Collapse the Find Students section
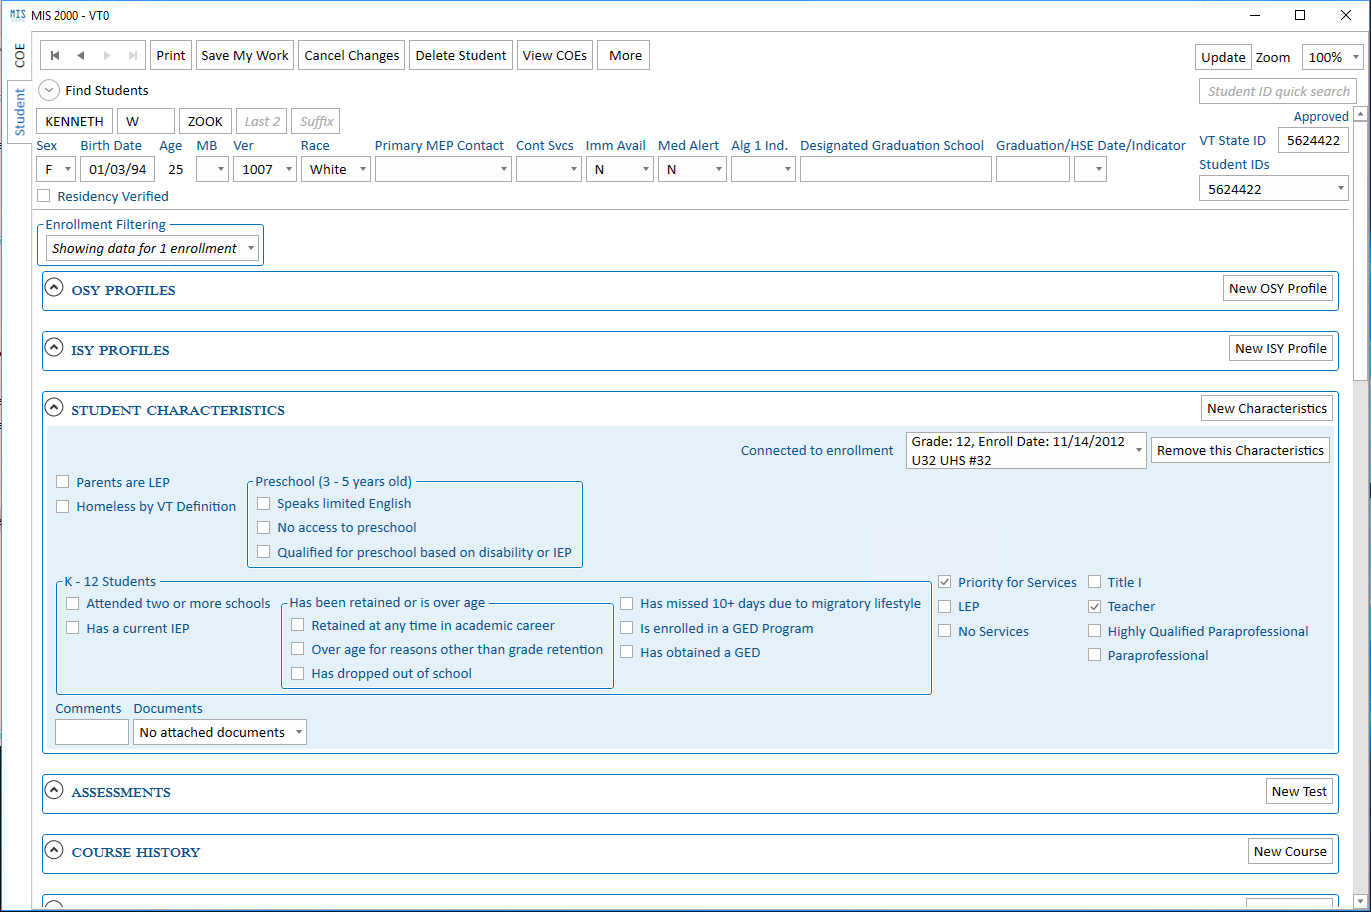Screen dimensions: 1371x912 tap(49, 90)
